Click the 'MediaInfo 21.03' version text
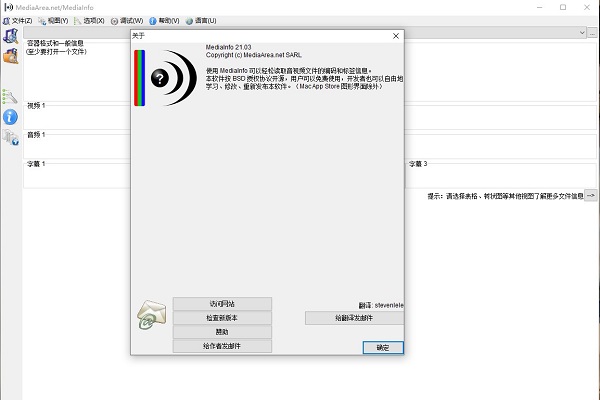 [x=228, y=47]
